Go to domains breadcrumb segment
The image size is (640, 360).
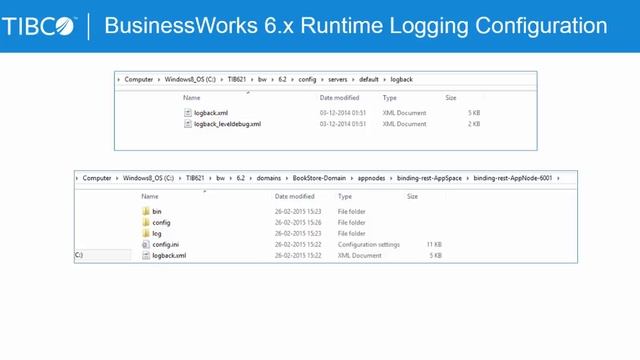pyautogui.click(x=269, y=178)
